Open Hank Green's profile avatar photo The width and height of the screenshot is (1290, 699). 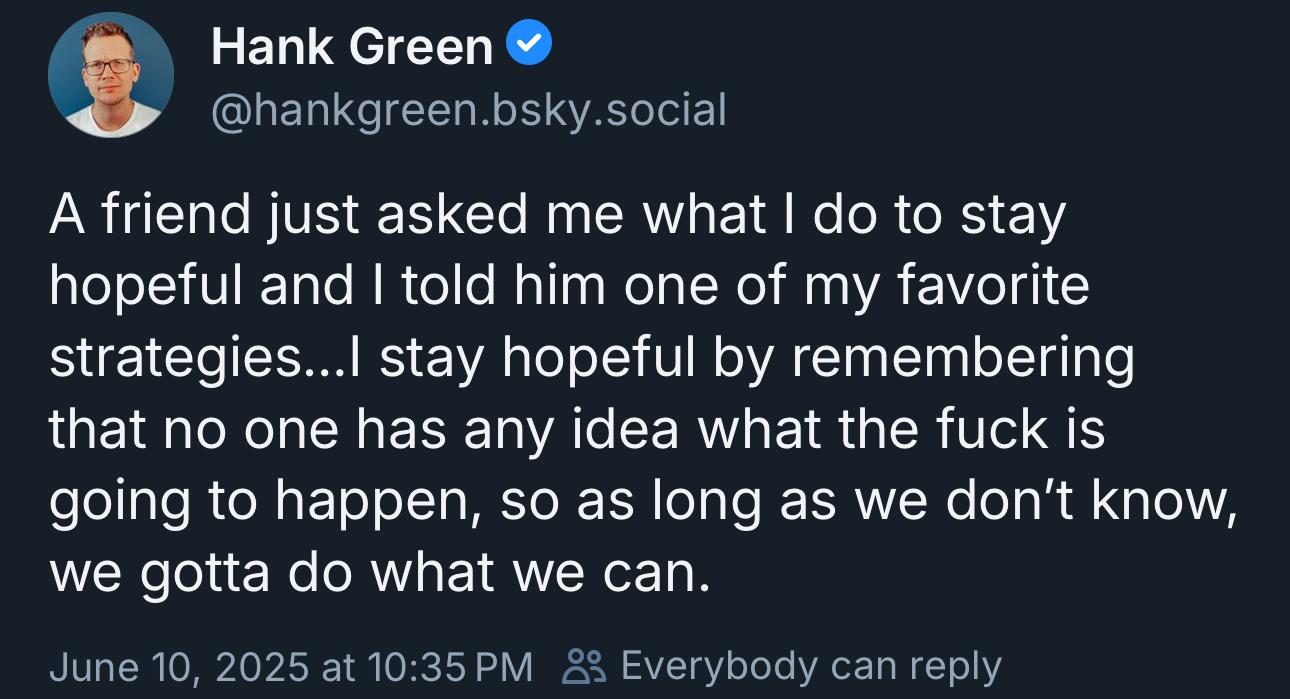point(111,75)
